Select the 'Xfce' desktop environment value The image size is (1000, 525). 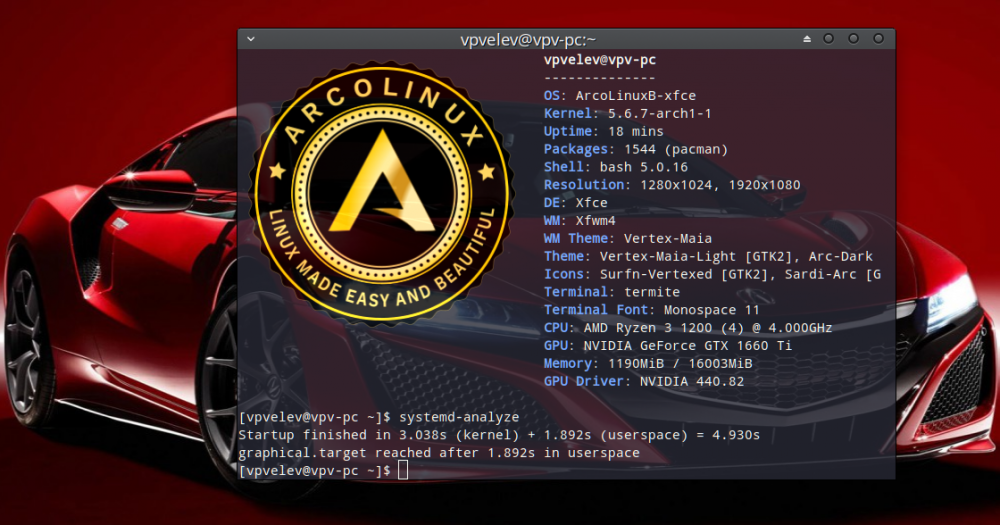coord(592,203)
